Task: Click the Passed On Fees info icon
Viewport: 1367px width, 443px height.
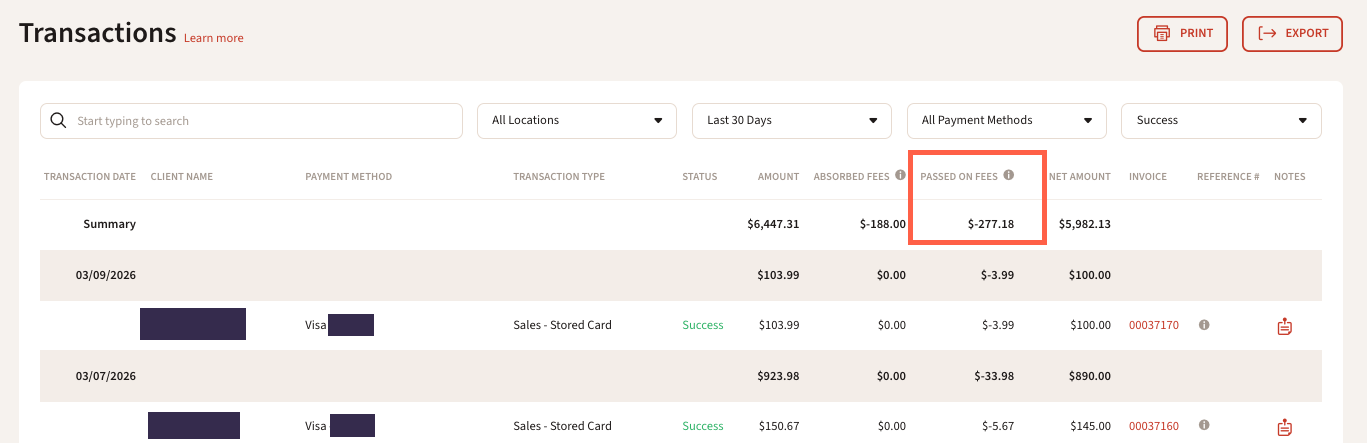Action: point(1009,176)
